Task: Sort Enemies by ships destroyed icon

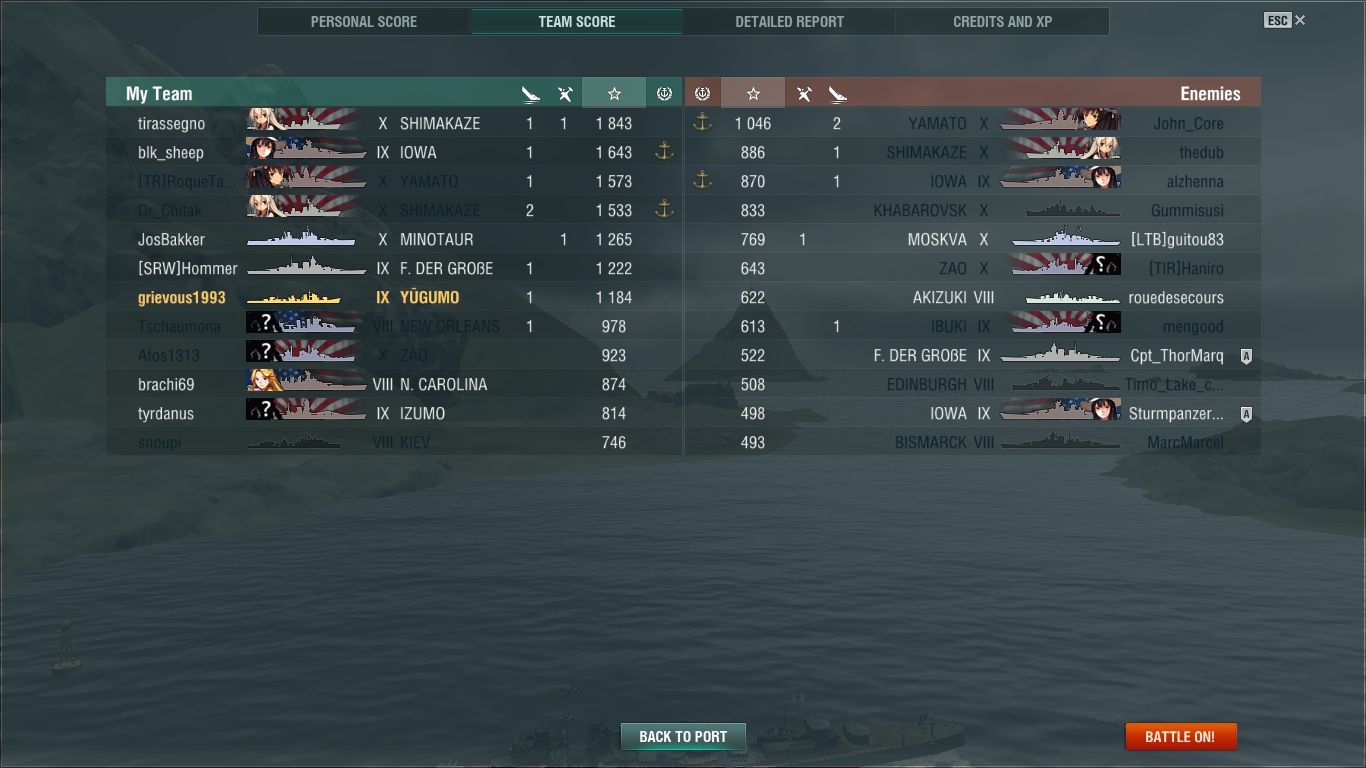Action: coord(838,94)
